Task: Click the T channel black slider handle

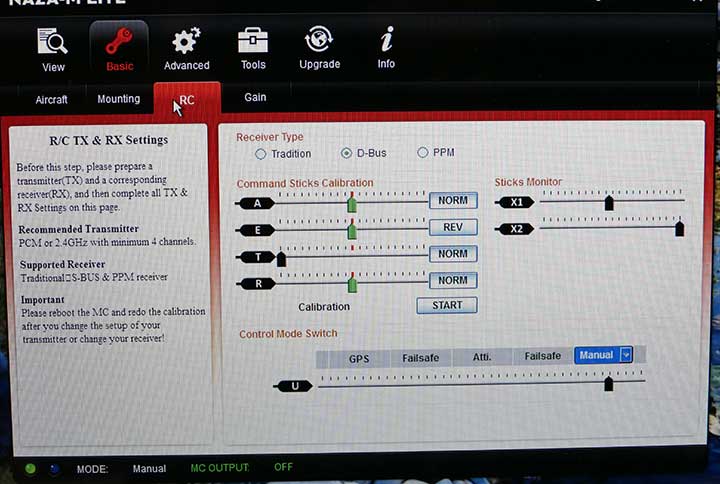Action: 281,259
